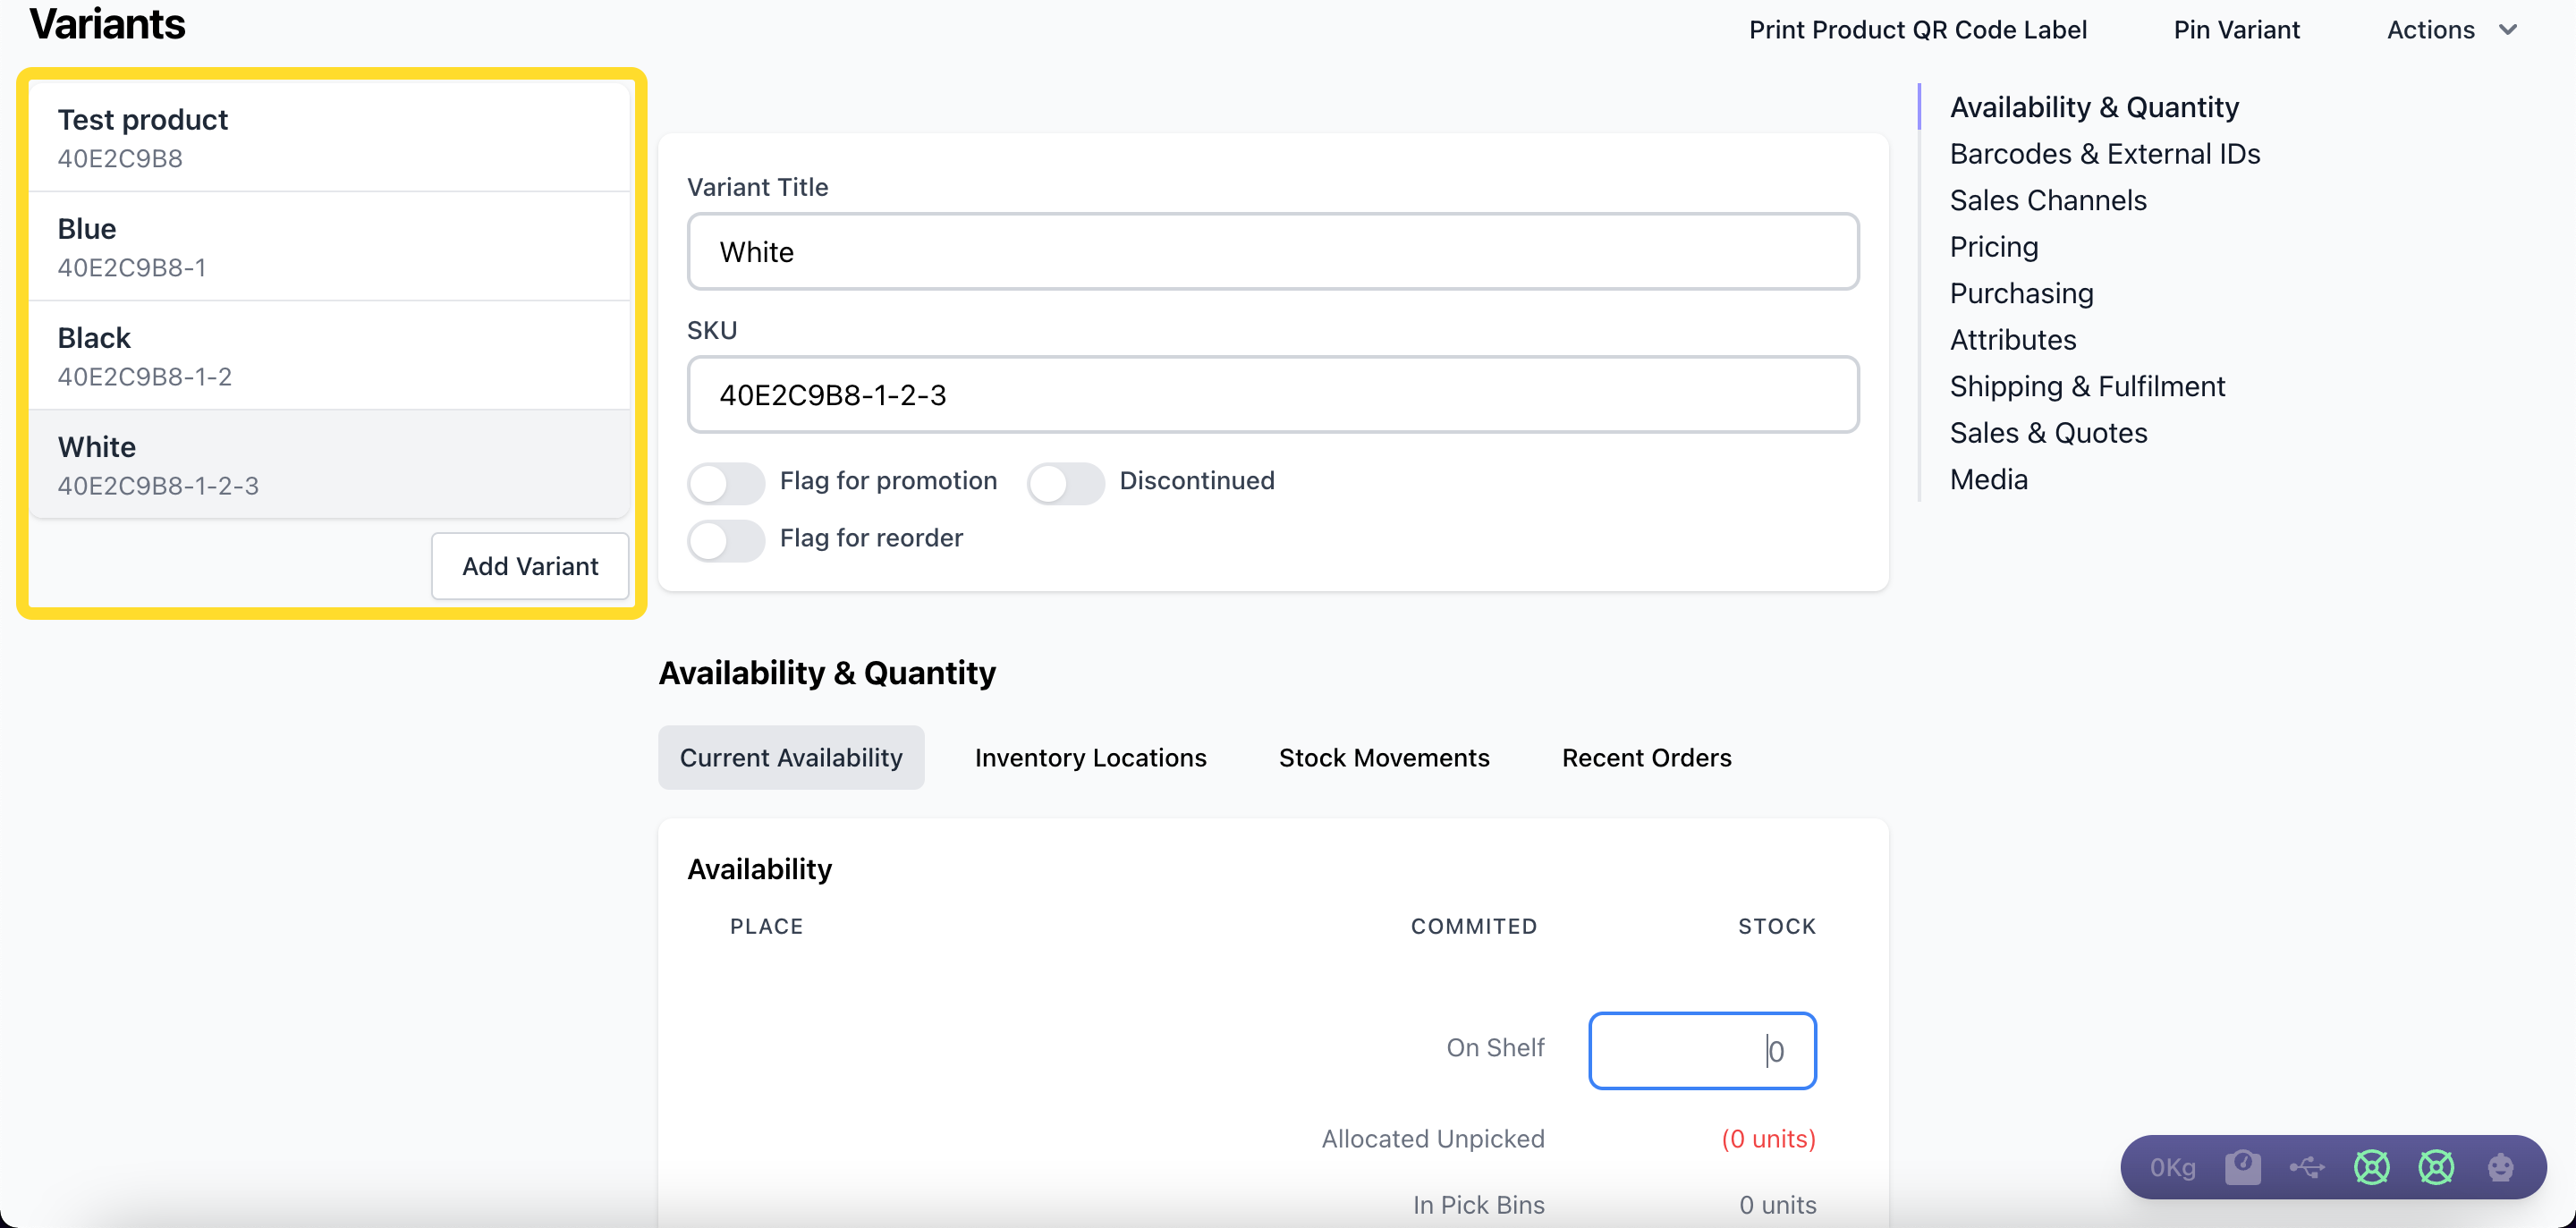
Task: Select the Blue variant in list
Action: click(x=329, y=246)
